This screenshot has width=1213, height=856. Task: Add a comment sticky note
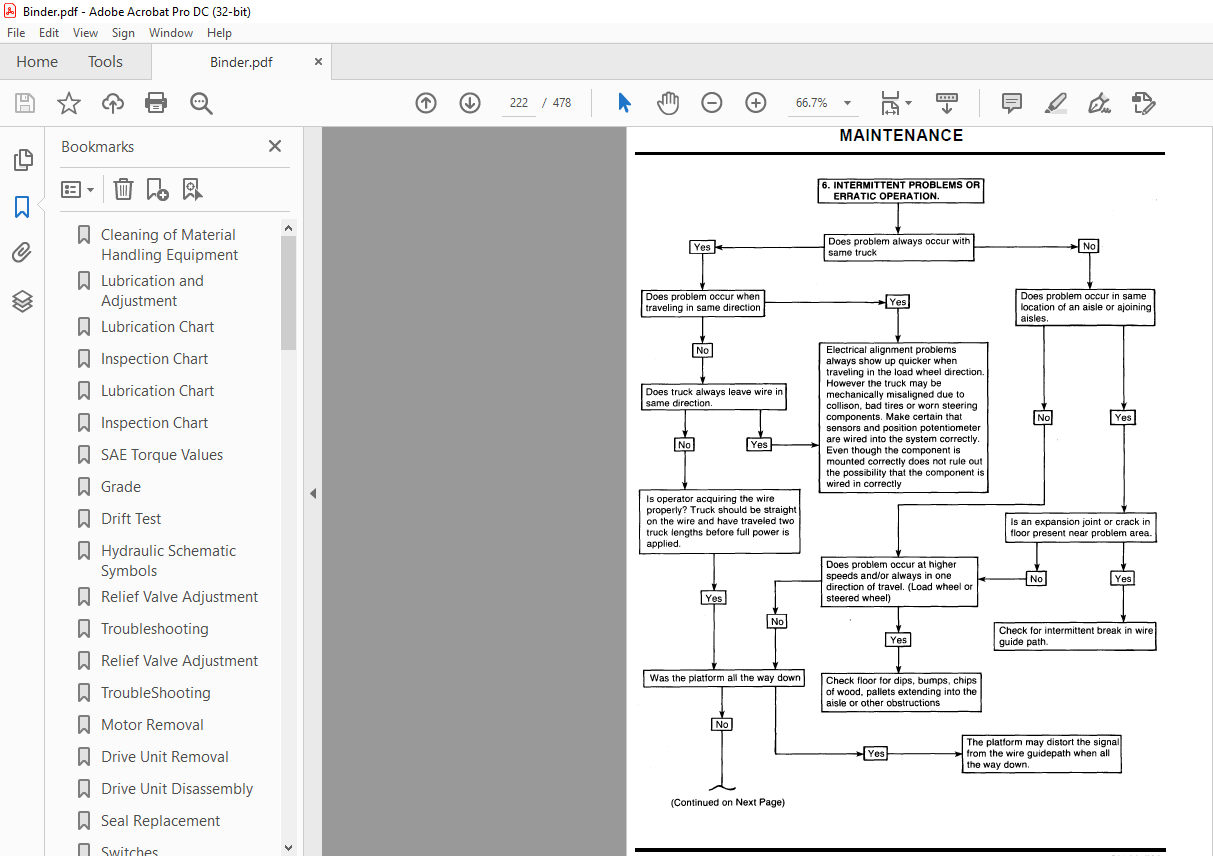[x=1012, y=103]
